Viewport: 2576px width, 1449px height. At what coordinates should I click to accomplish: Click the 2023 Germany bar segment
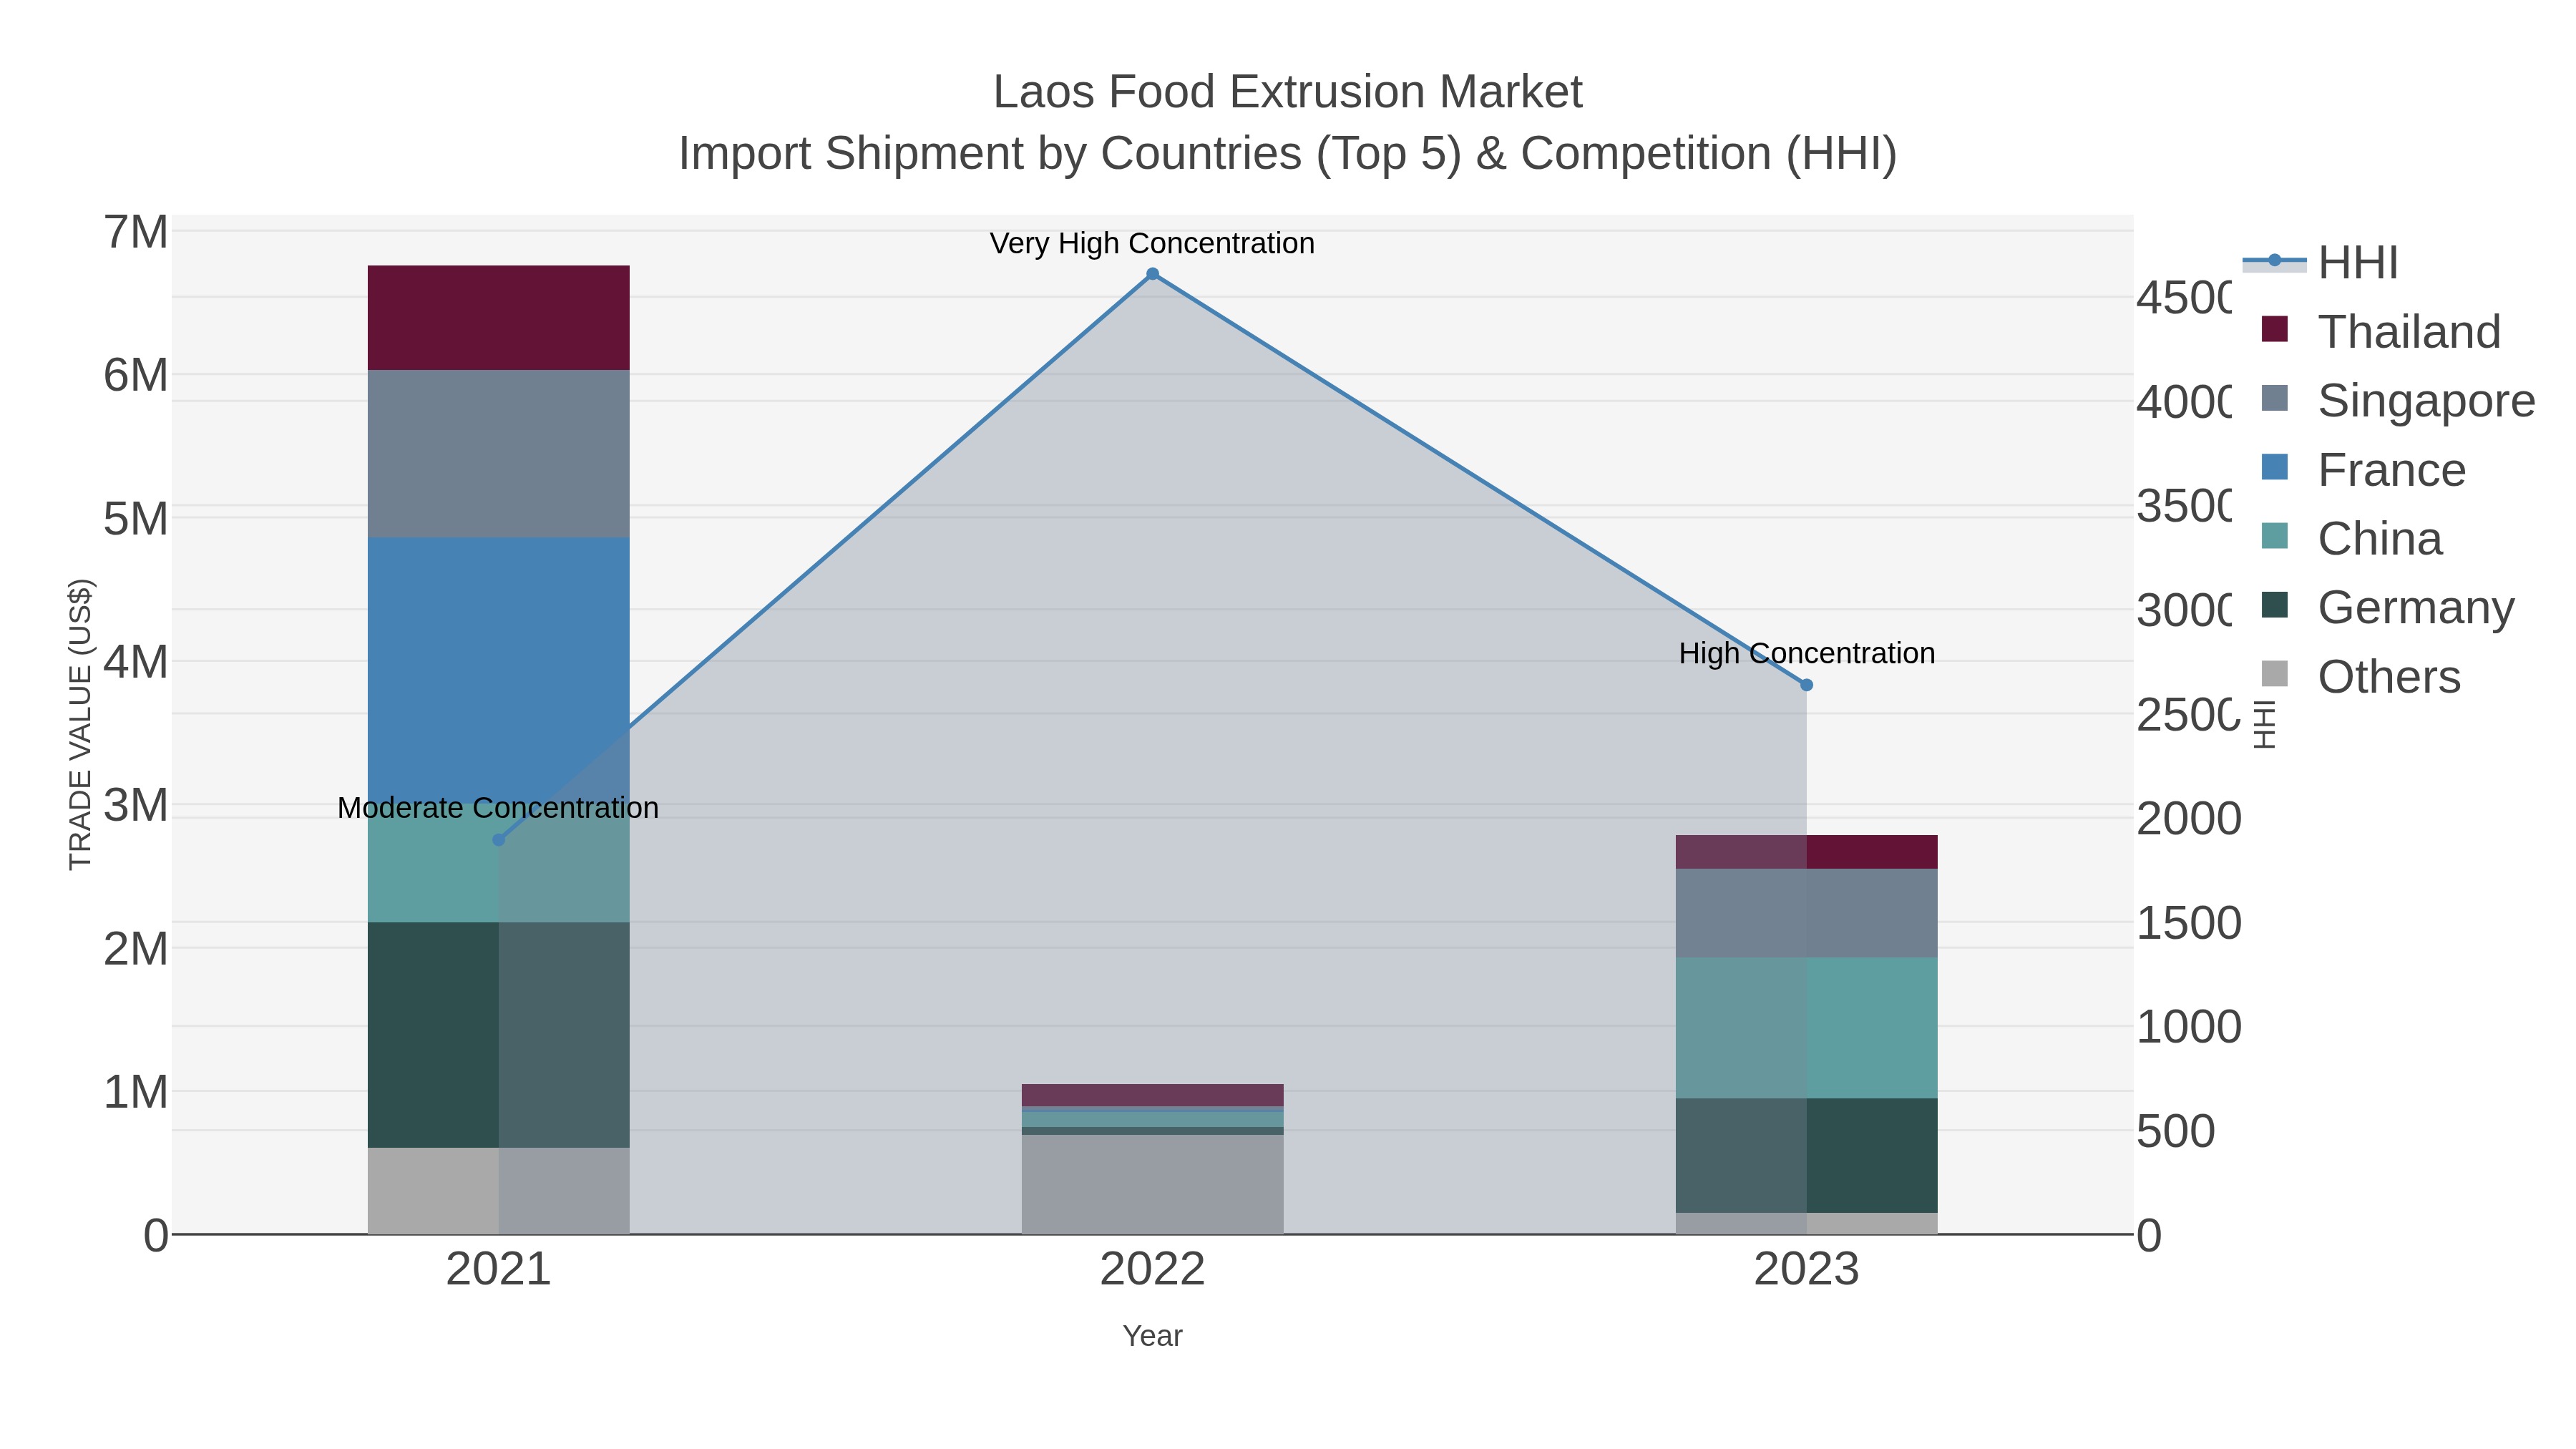pyautogui.click(x=1806, y=1156)
